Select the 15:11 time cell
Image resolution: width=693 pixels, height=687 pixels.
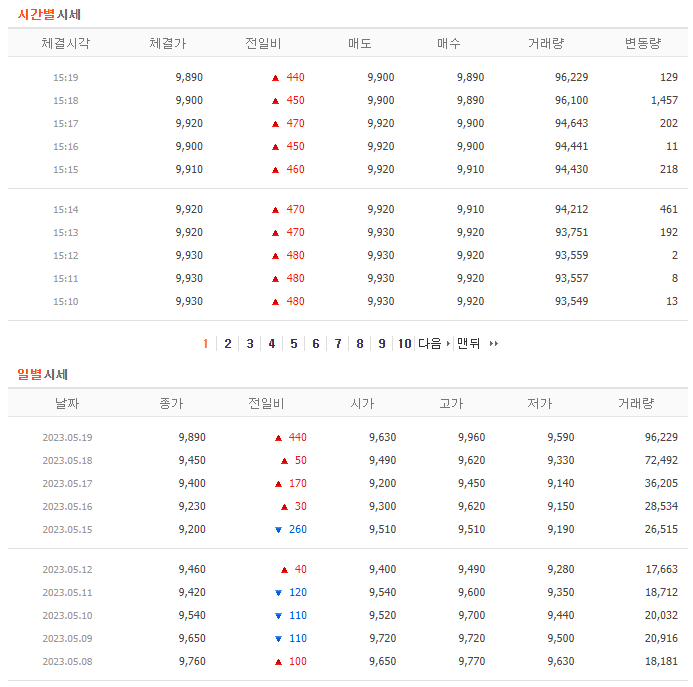tap(65, 278)
